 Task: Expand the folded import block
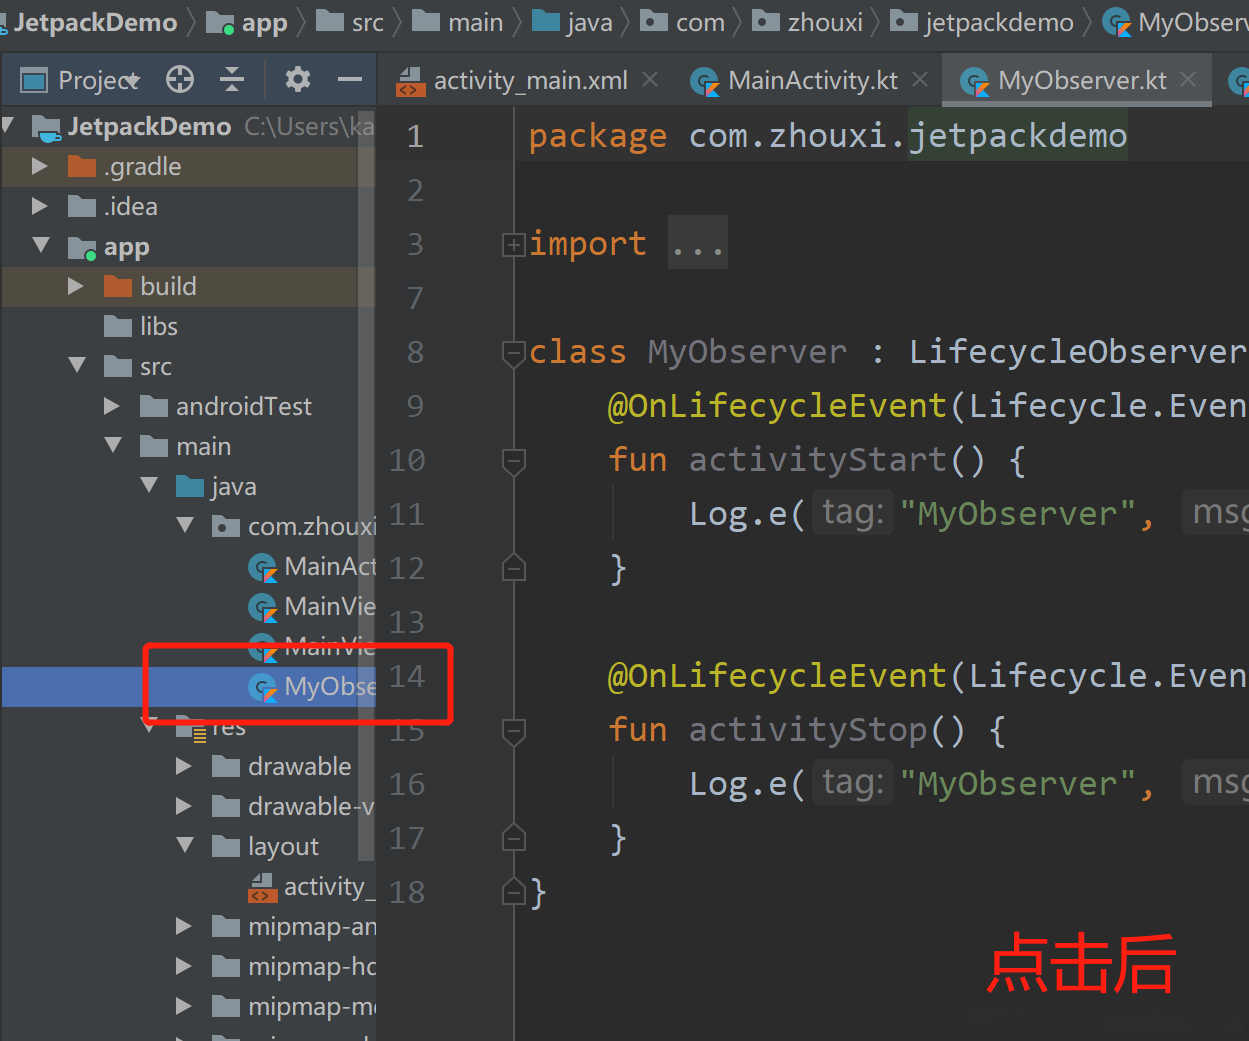coord(513,244)
